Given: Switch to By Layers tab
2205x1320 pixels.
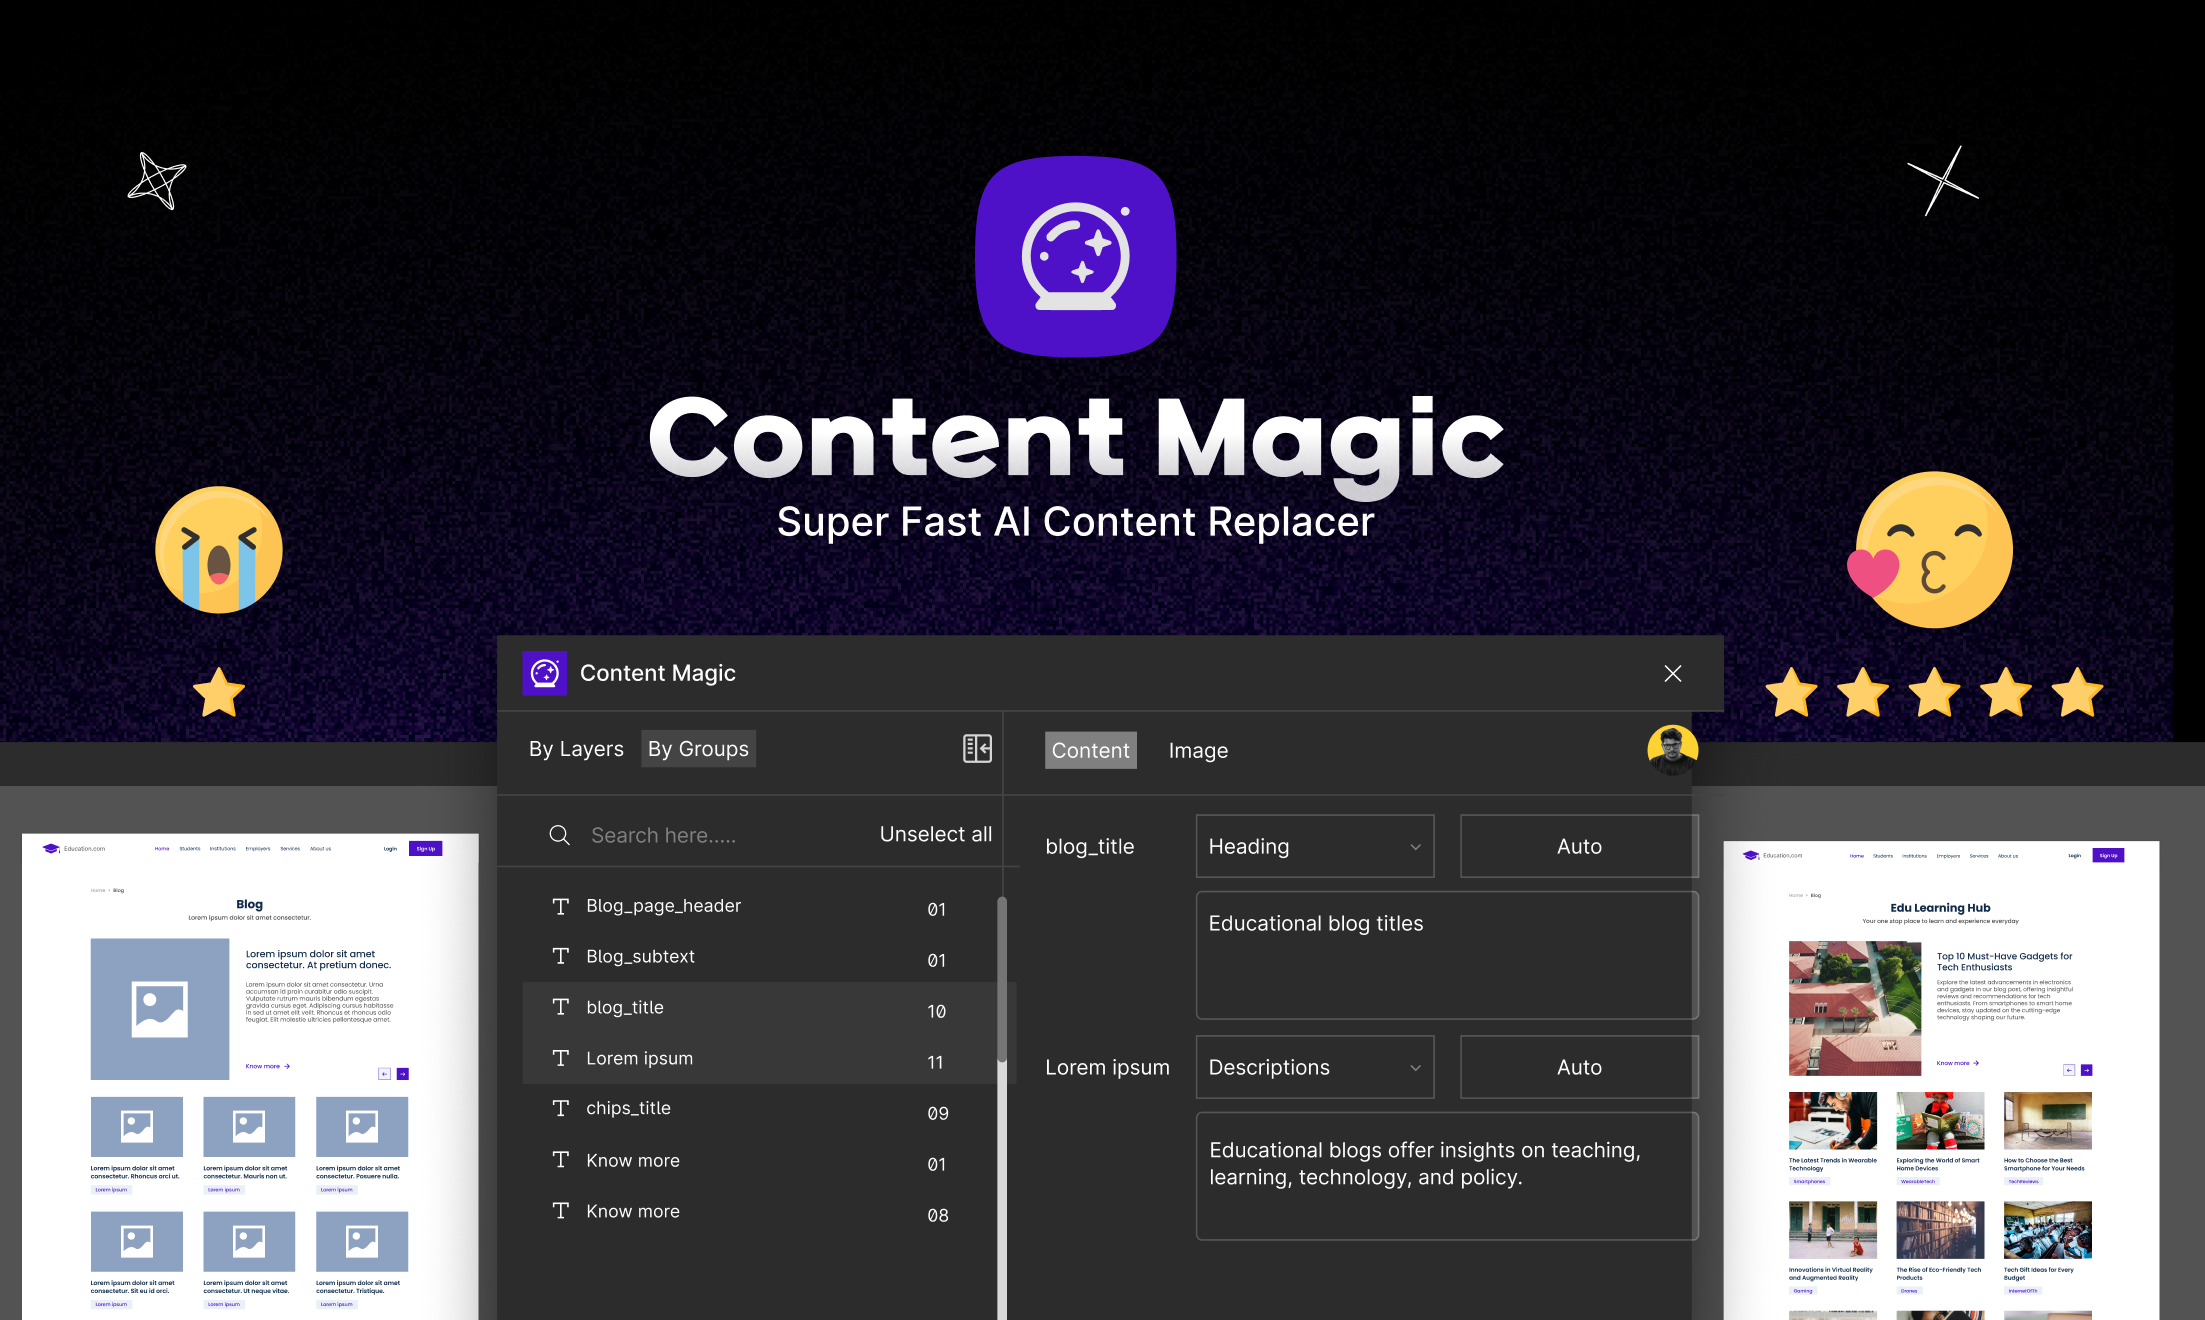Looking at the screenshot, I should click(576, 749).
